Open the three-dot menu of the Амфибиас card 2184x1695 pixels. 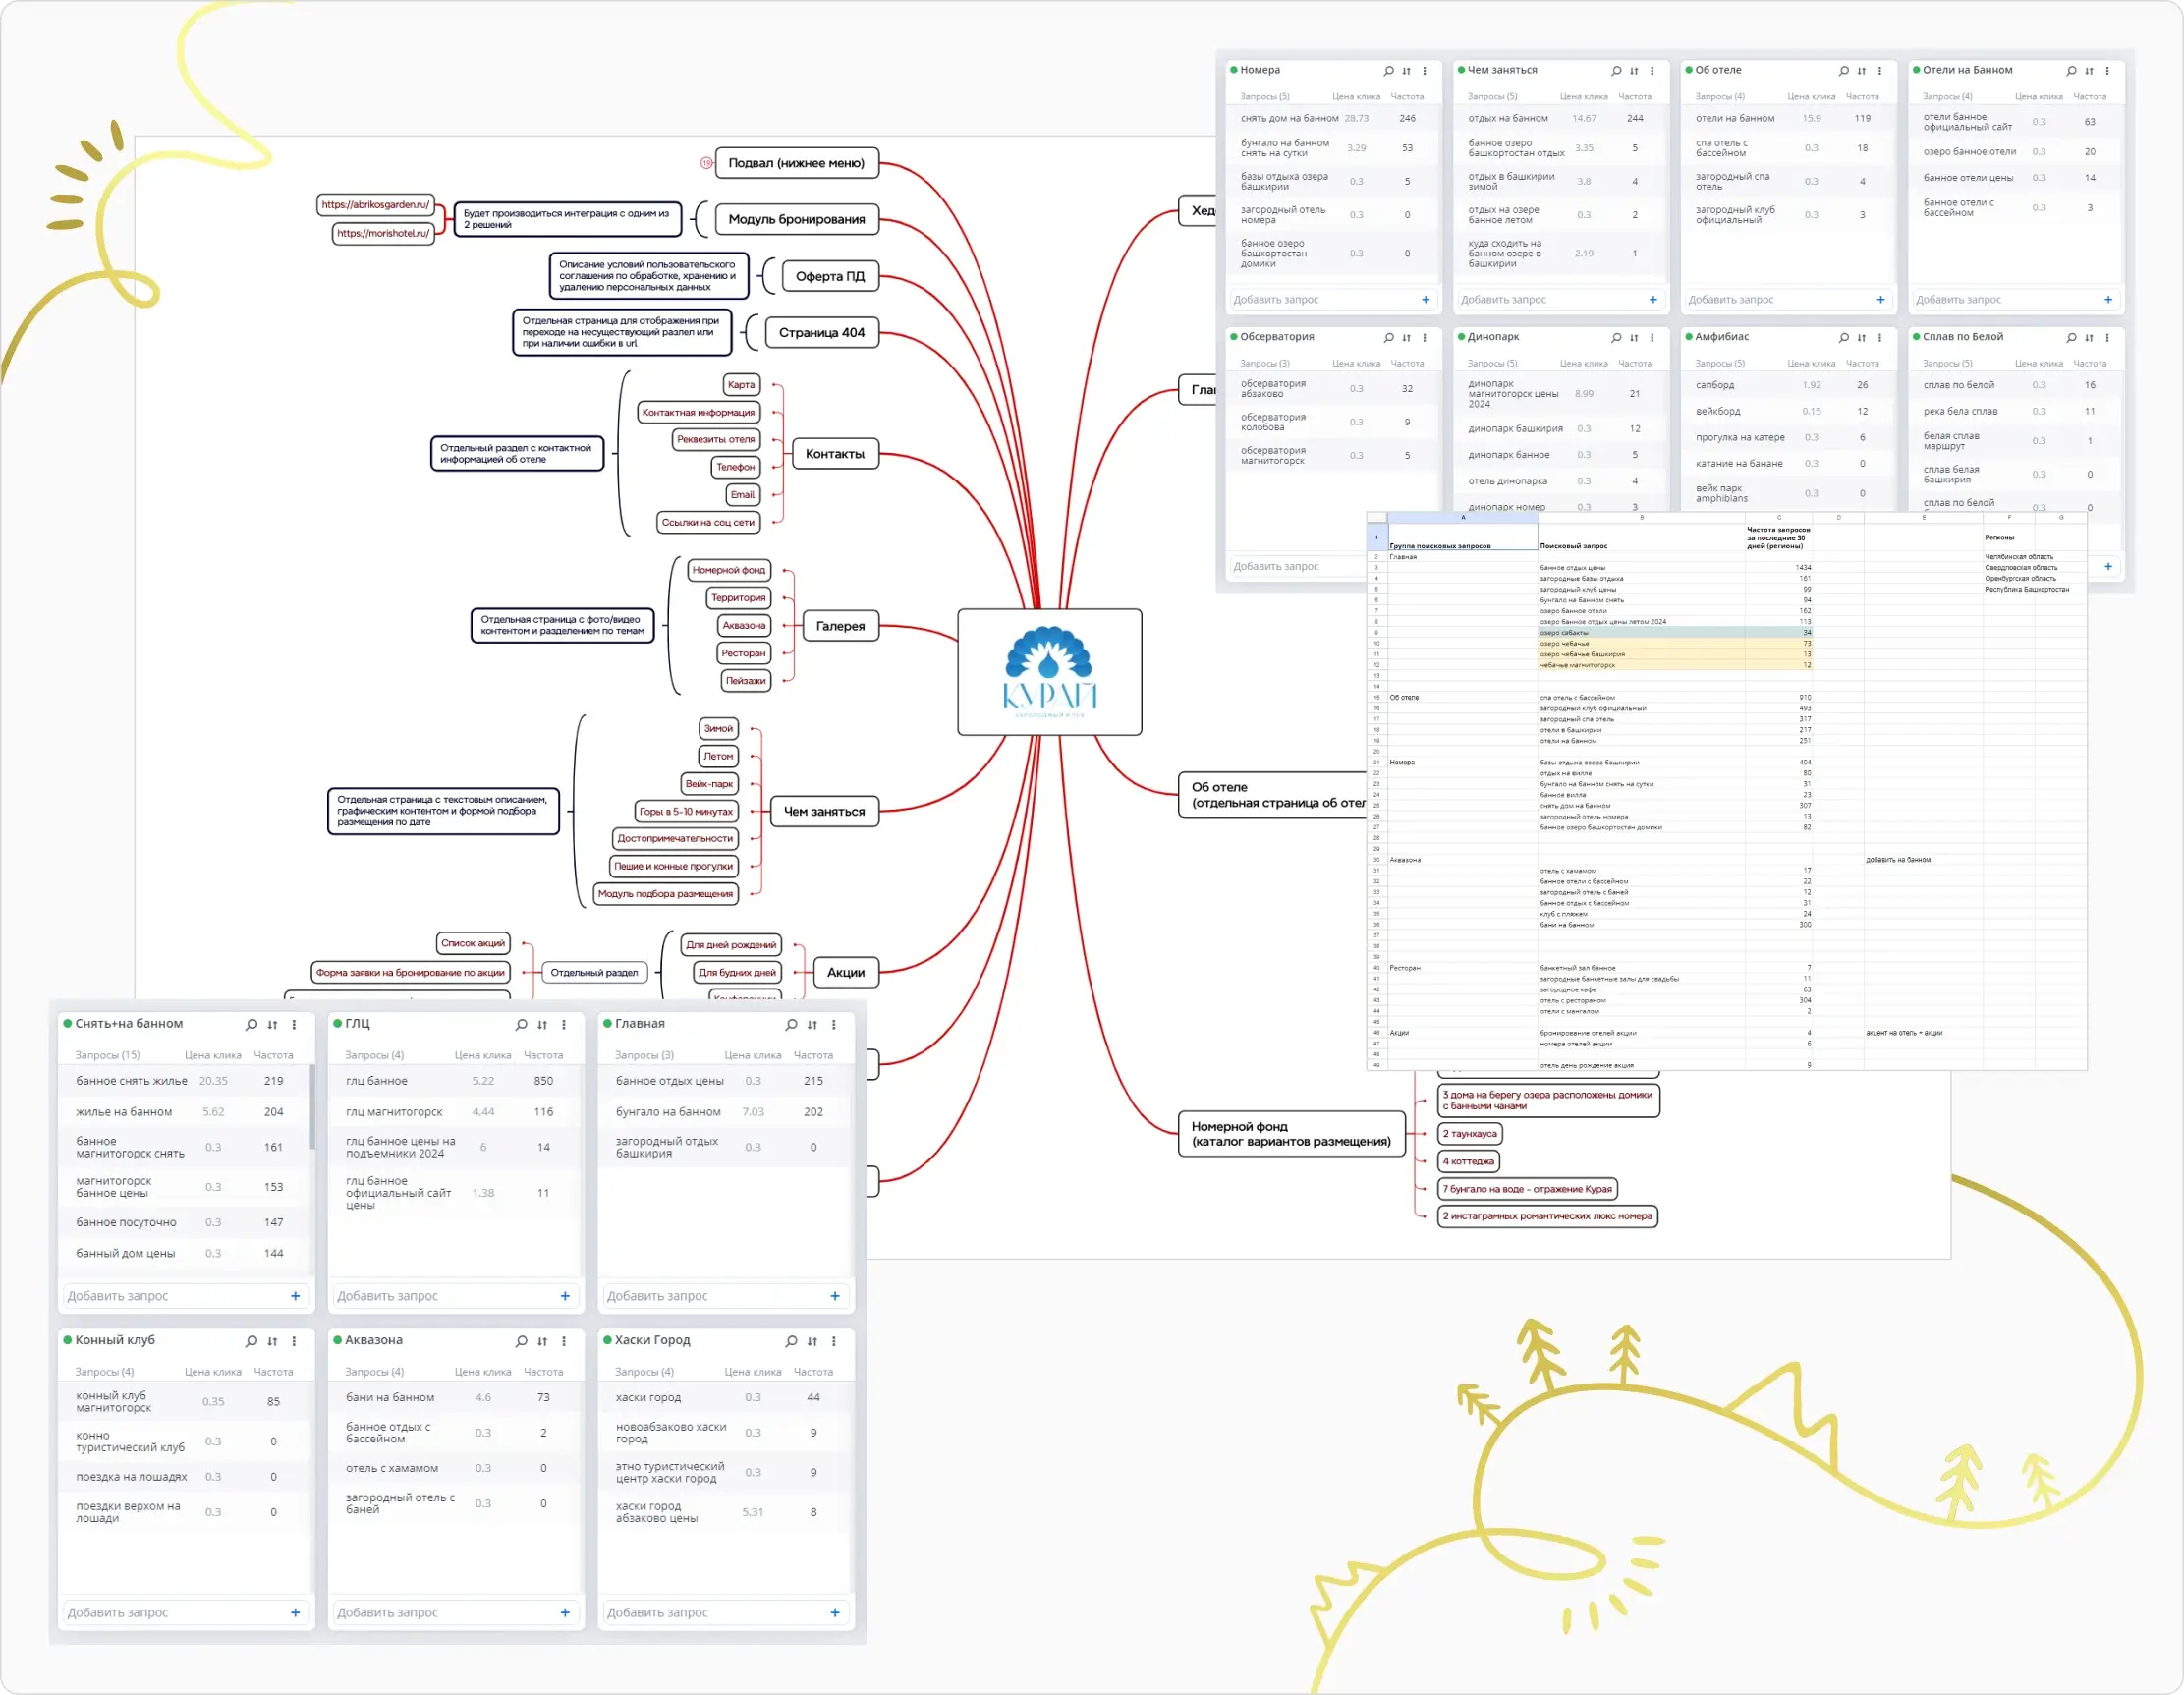[1880, 338]
